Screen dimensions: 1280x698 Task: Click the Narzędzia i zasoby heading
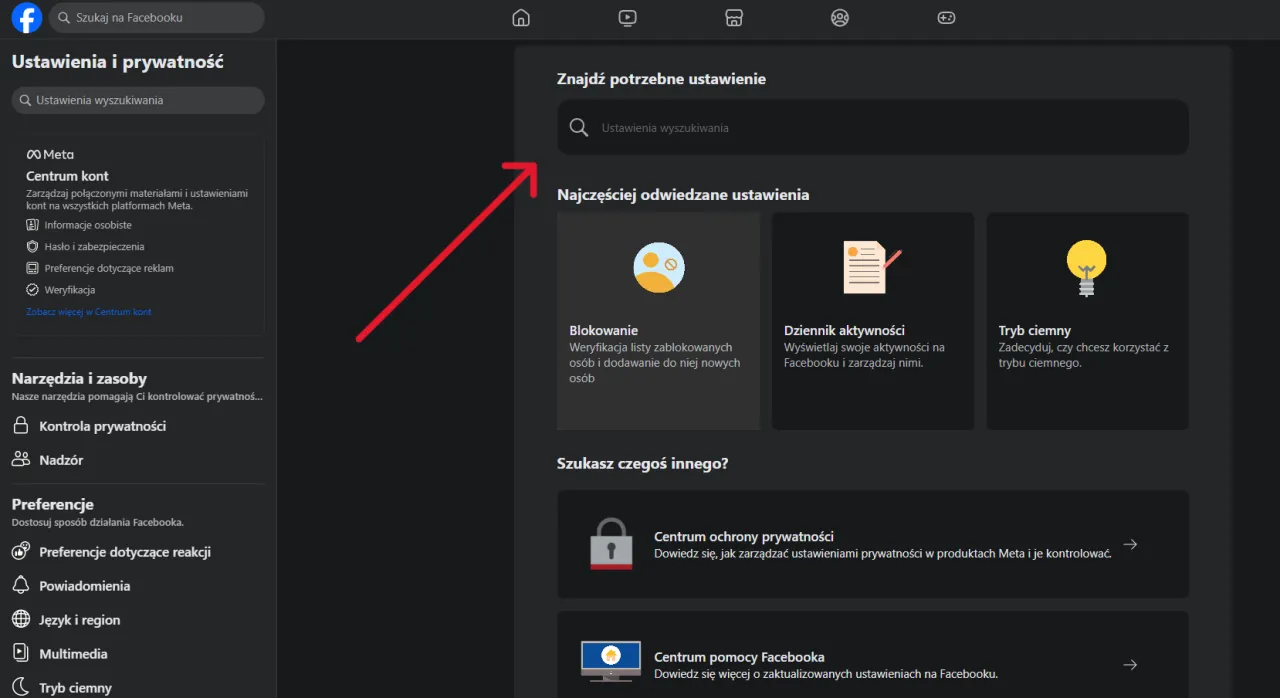[79, 378]
